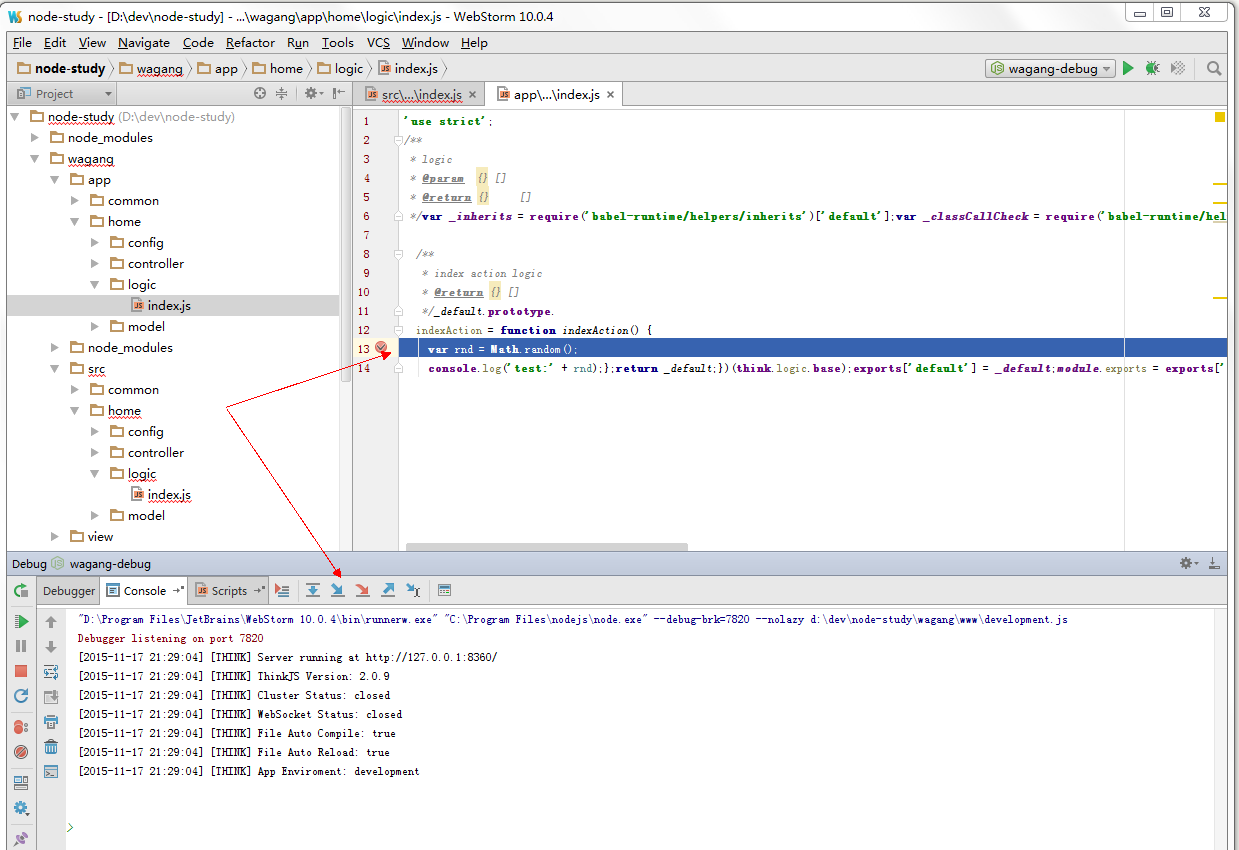The height and width of the screenshot is (850, 1239).
Task: Open debug settings gear in sidebar
Action: point(21,807)
